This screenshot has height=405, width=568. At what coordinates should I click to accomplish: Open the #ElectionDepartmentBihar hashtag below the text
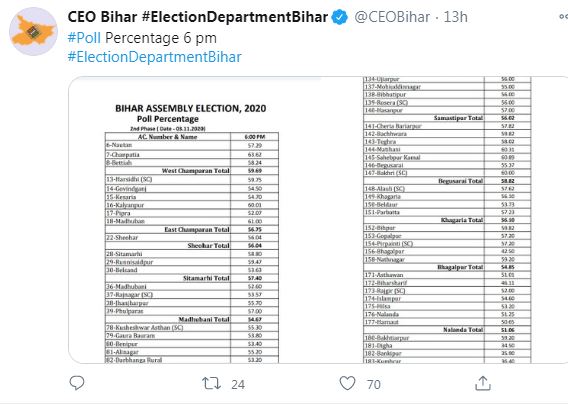pyautogui.click(x=154, y=57)
